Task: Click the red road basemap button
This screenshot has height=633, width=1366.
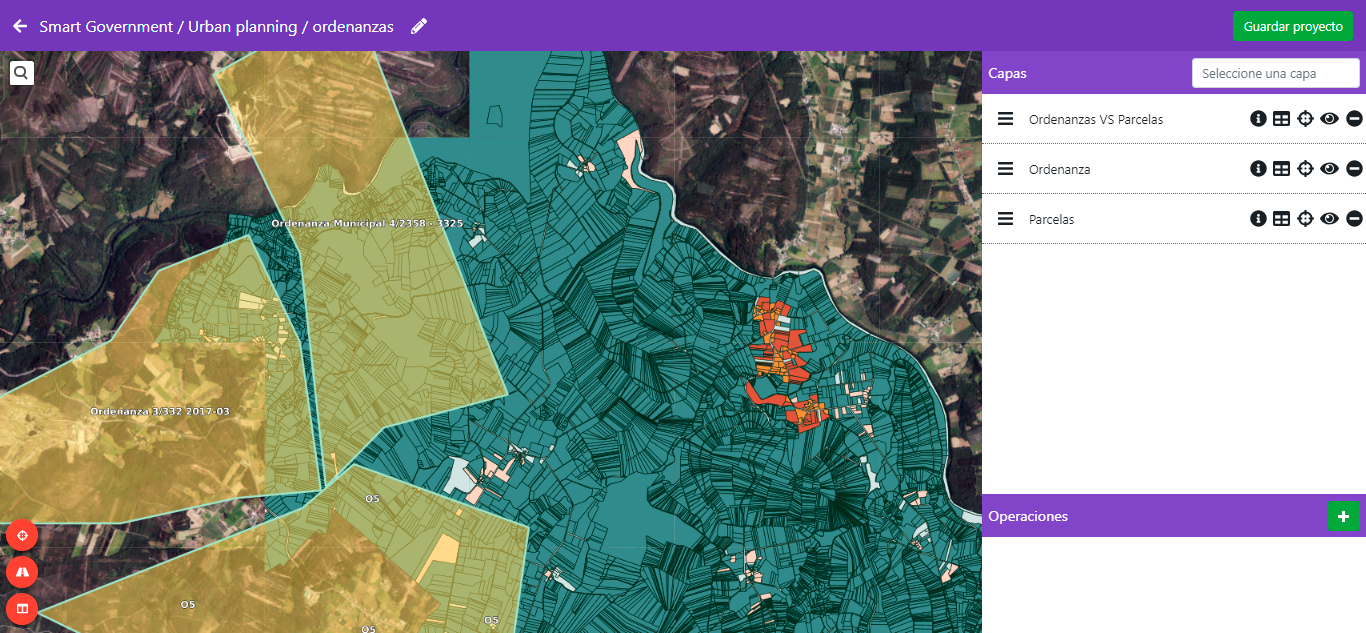Action: [x=22, y=572]
